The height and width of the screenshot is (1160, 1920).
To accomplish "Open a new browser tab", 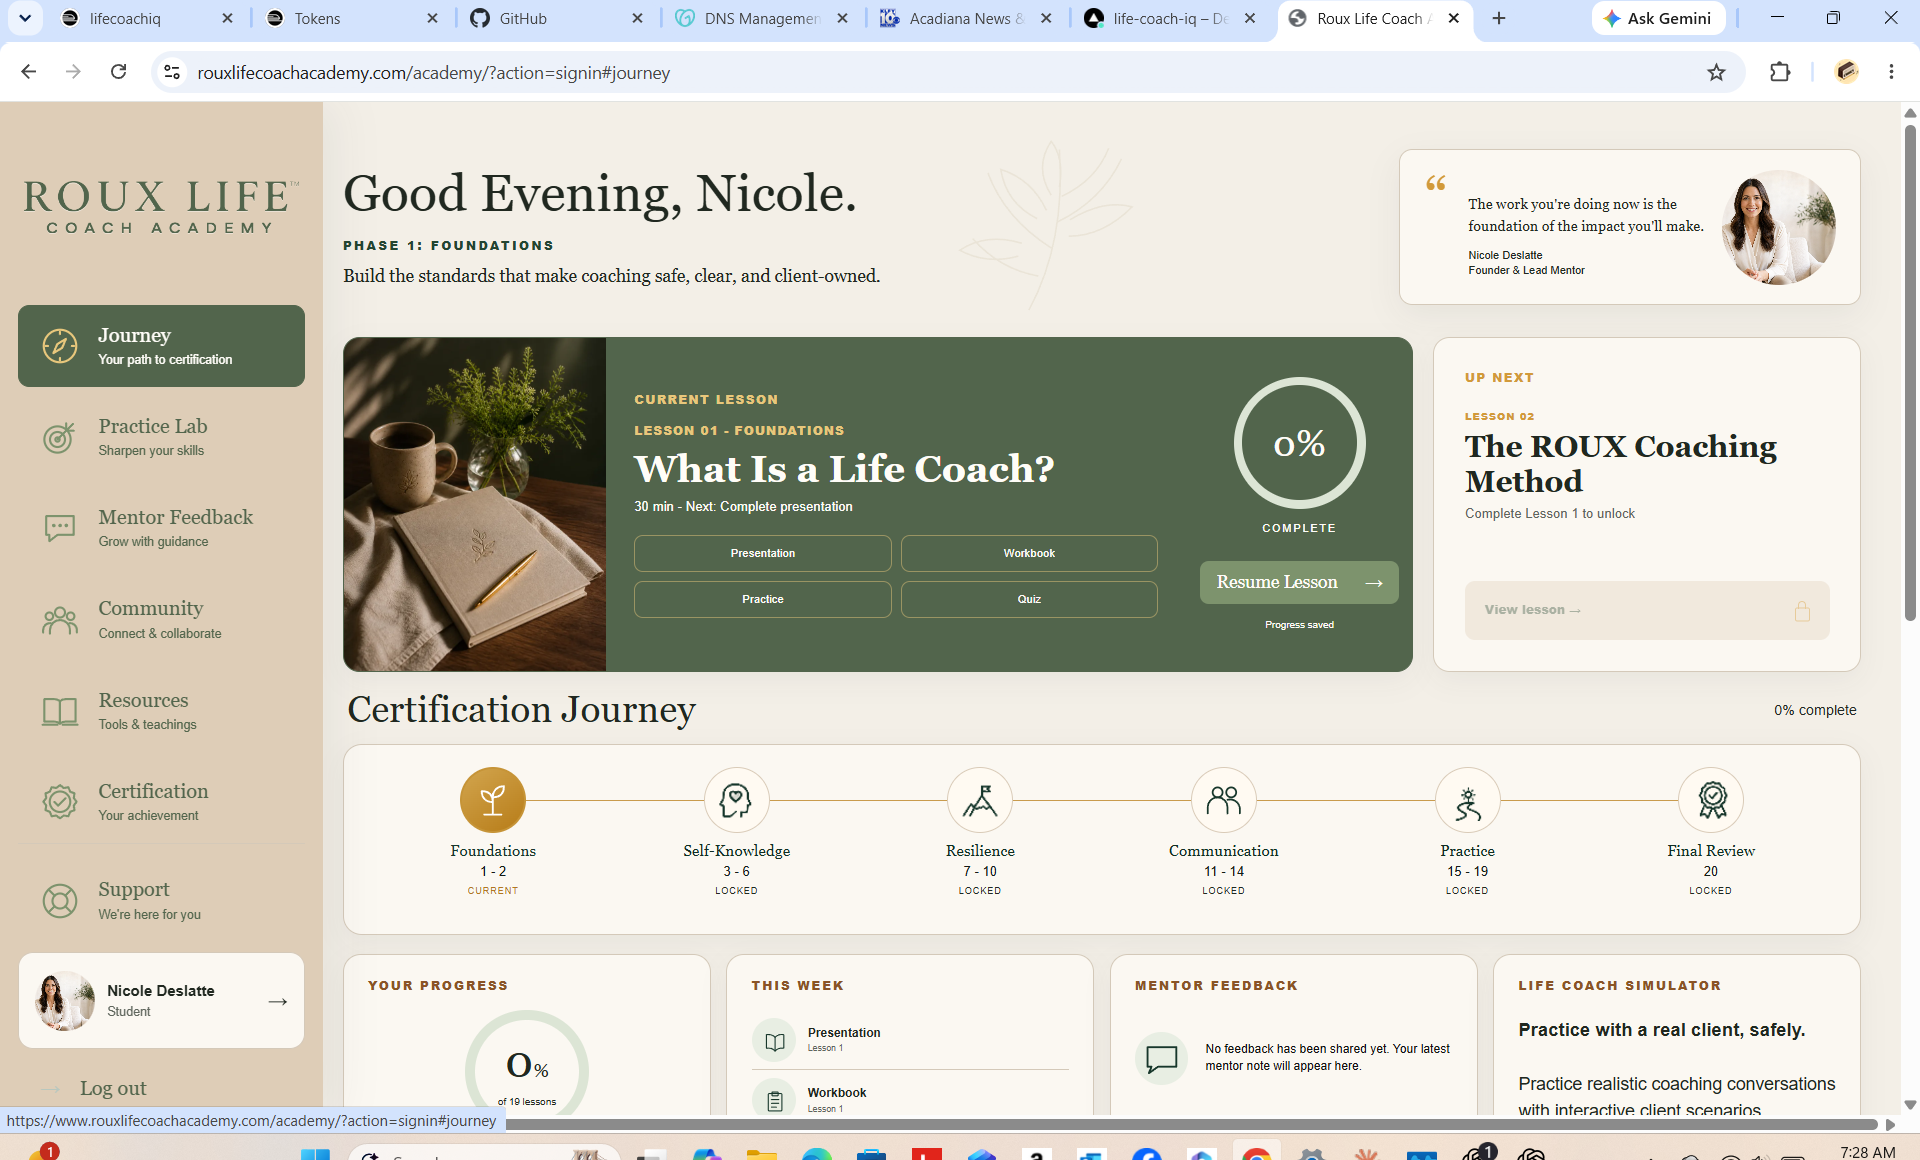I will click(x=1499, y=18).
